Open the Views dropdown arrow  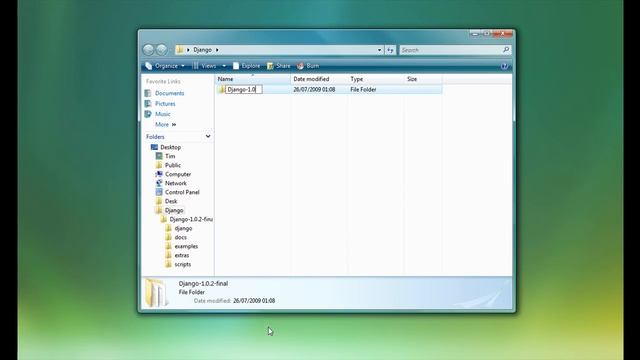click(x=224, y=66)
